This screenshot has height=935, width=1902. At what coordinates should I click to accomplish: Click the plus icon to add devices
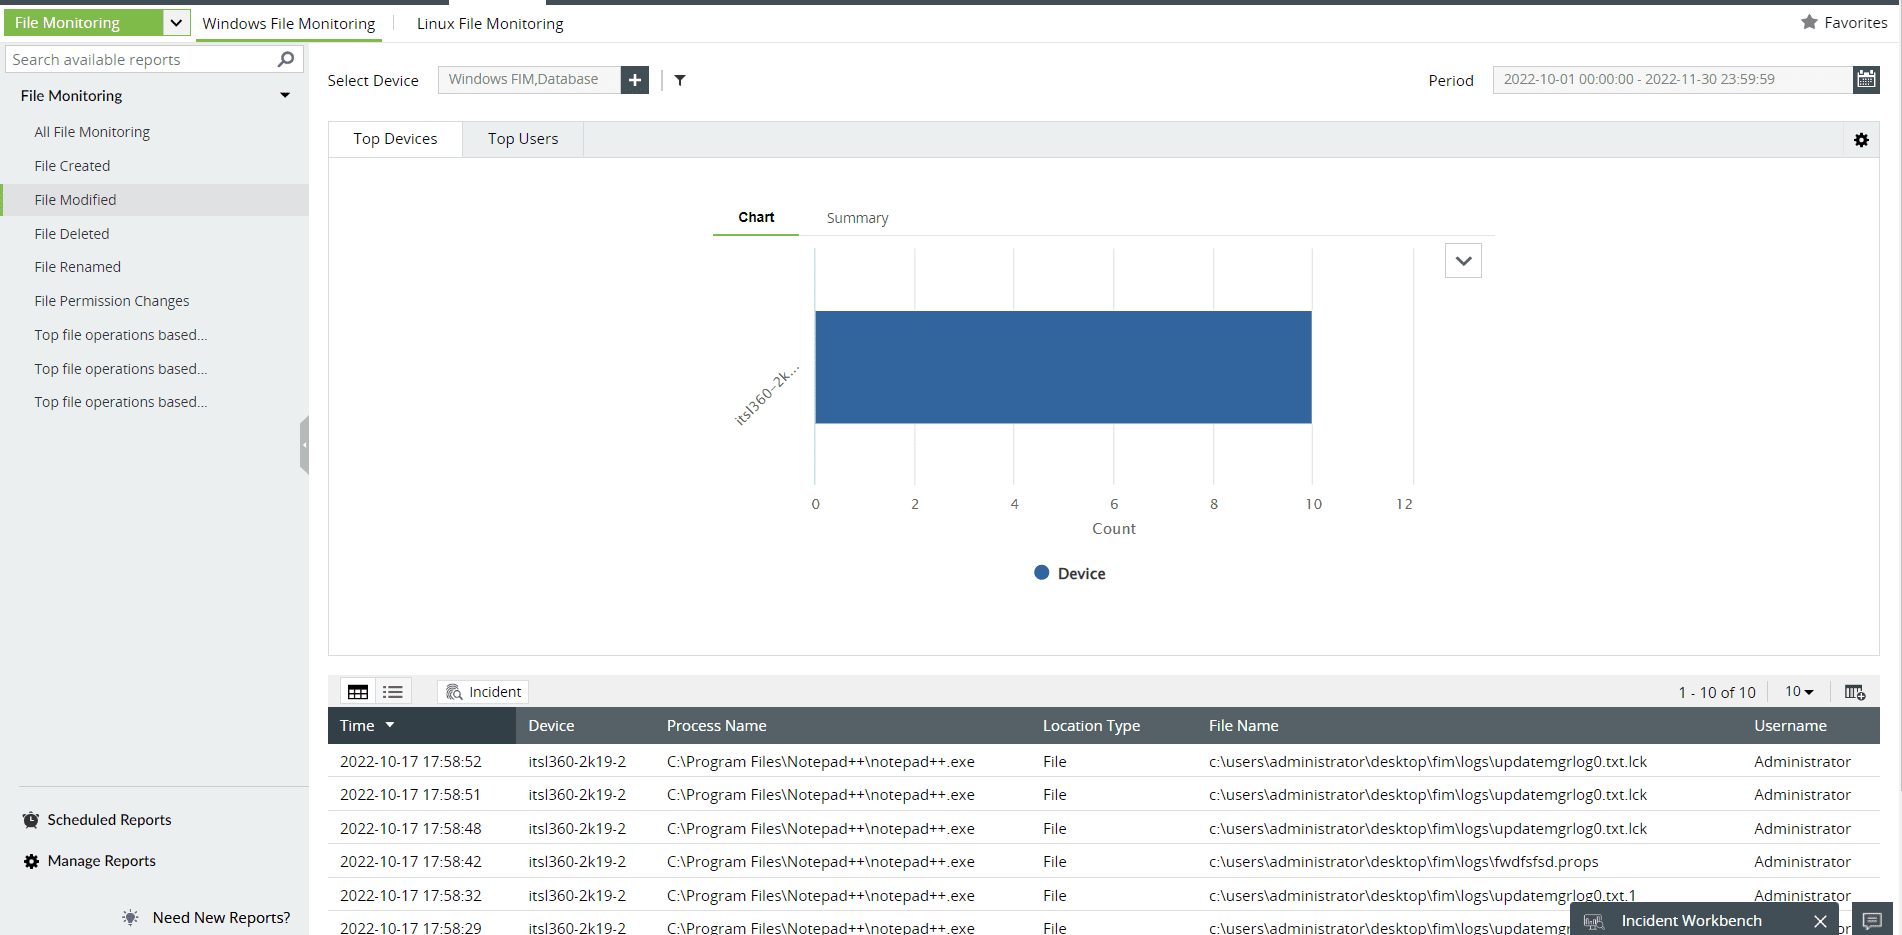634,79
